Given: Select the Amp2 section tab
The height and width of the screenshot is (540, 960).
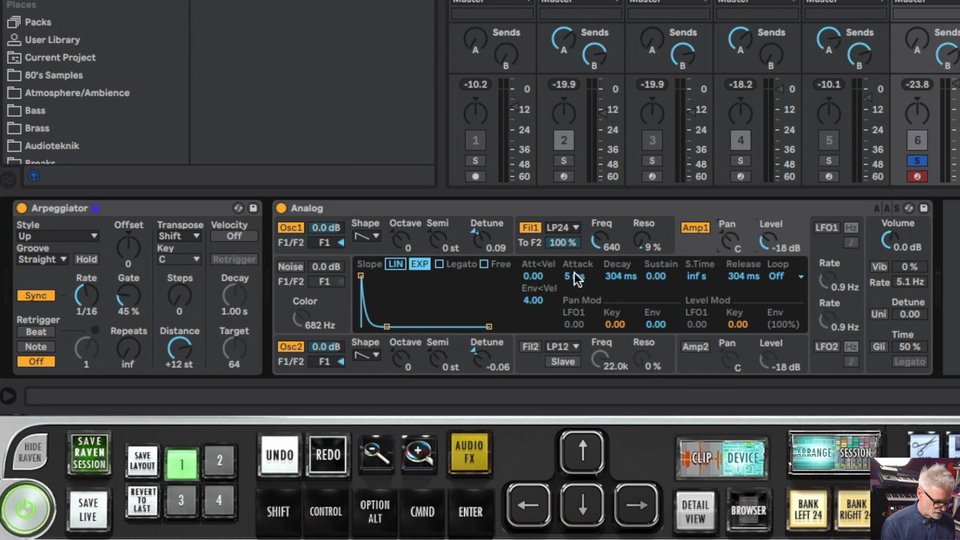Looking at the screenshot, I should point(695,347).
